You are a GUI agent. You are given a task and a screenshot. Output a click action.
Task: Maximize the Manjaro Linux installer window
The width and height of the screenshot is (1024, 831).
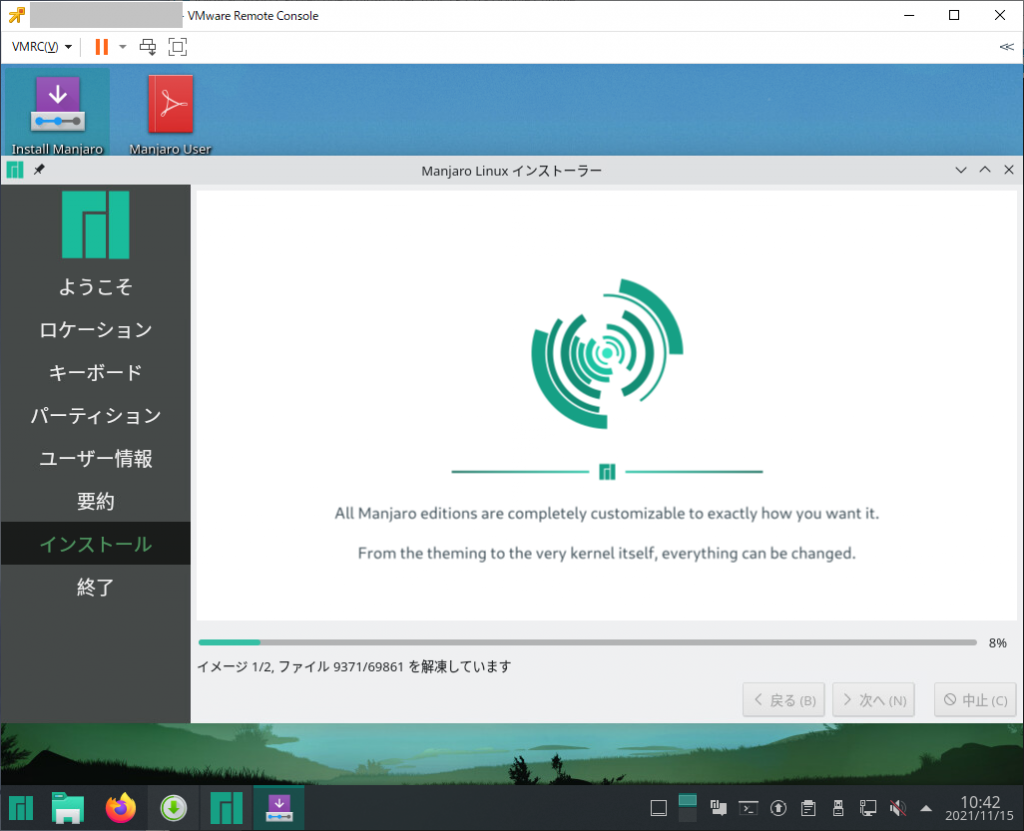985,170
